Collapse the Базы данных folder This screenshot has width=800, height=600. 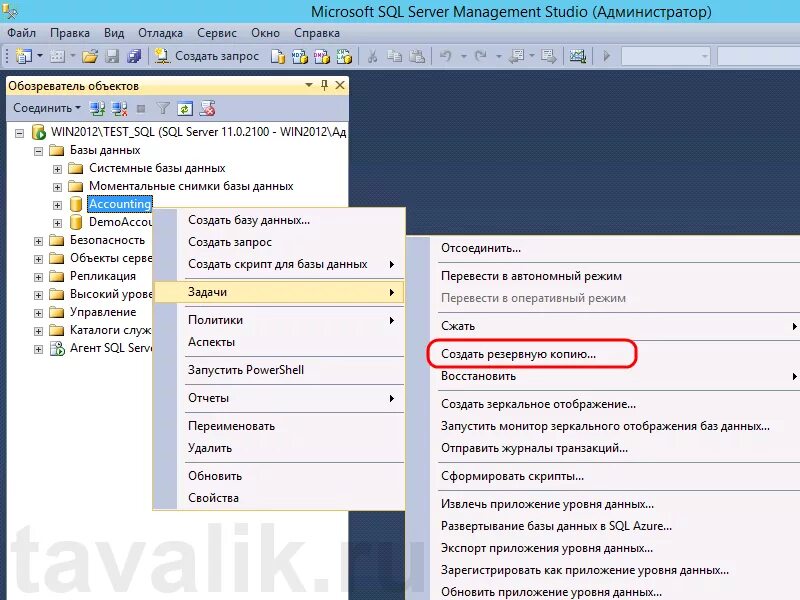click(38, 151)
